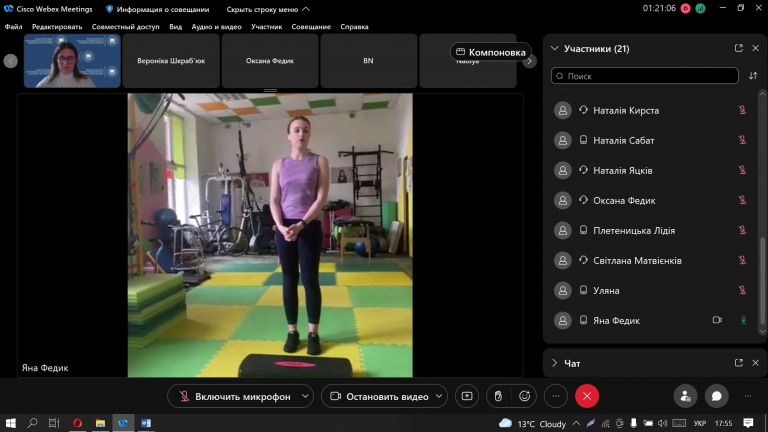This screenshot has height=432, width=768.
Task: Pop out the Участники panel
Action: click(739, 48)
